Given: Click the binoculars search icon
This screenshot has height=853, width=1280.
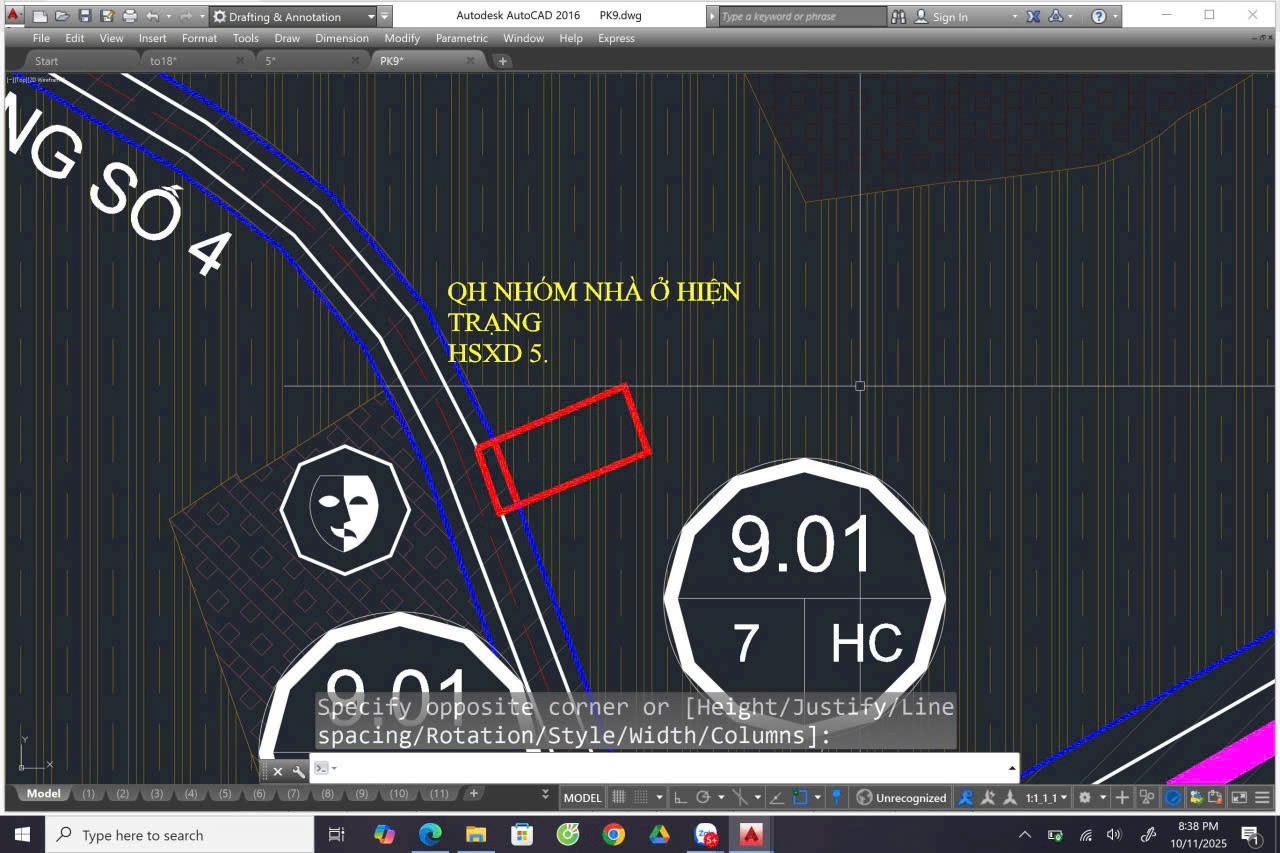Looking at the screenshot, I should tap(898, 16).
